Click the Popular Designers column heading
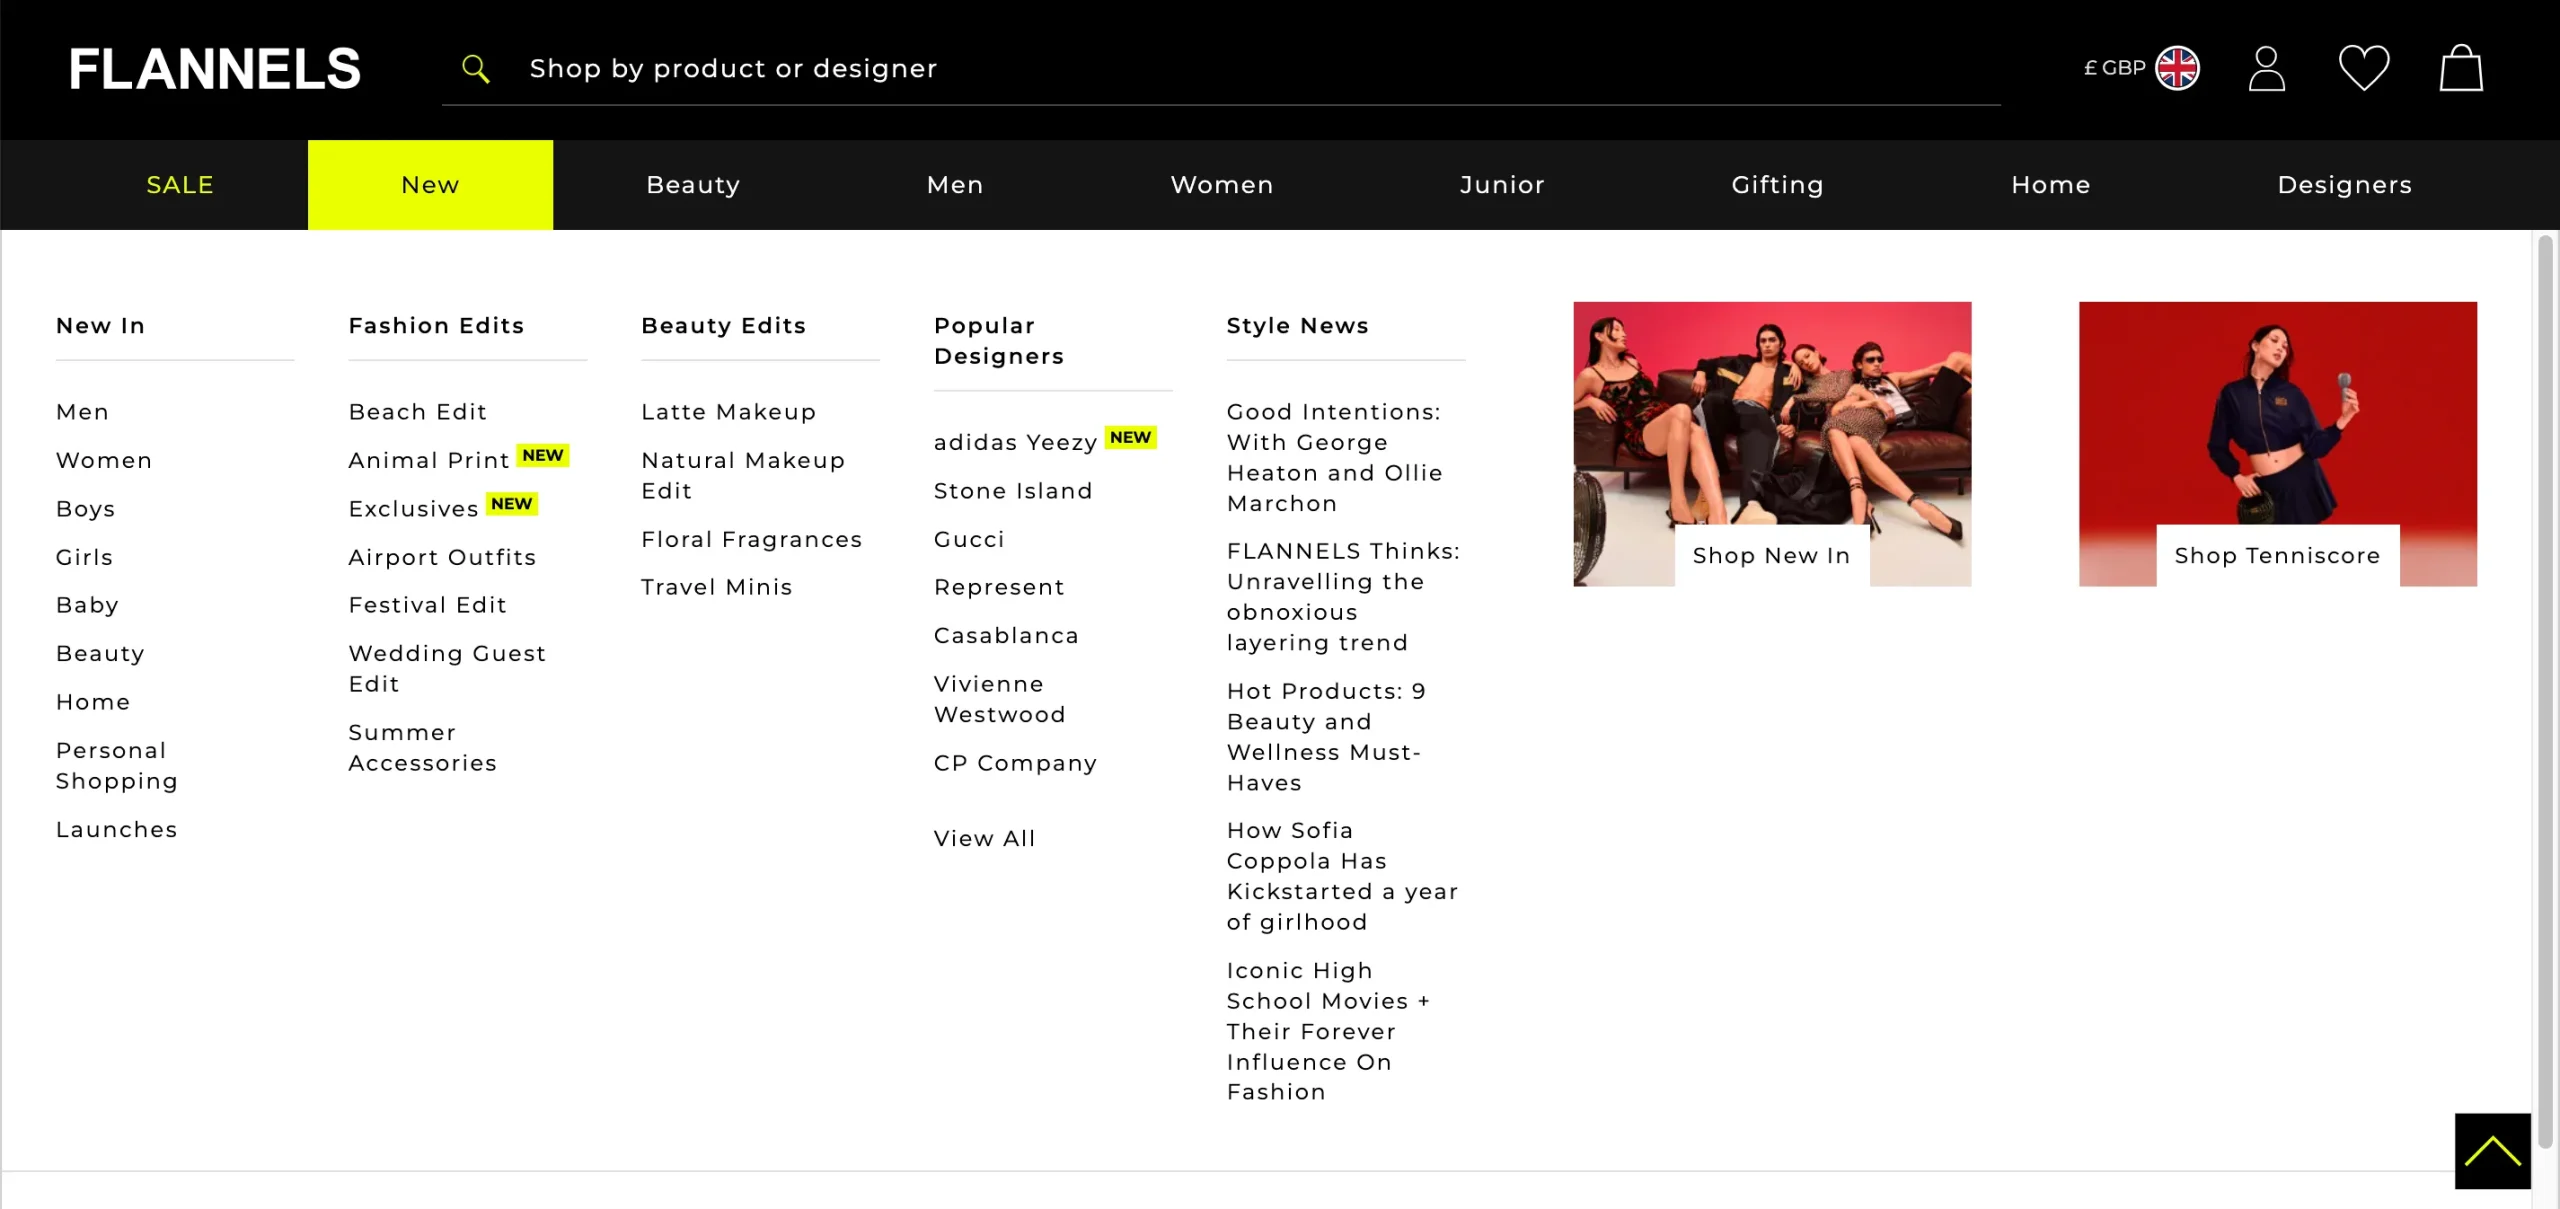 click(x=998, y=341)
